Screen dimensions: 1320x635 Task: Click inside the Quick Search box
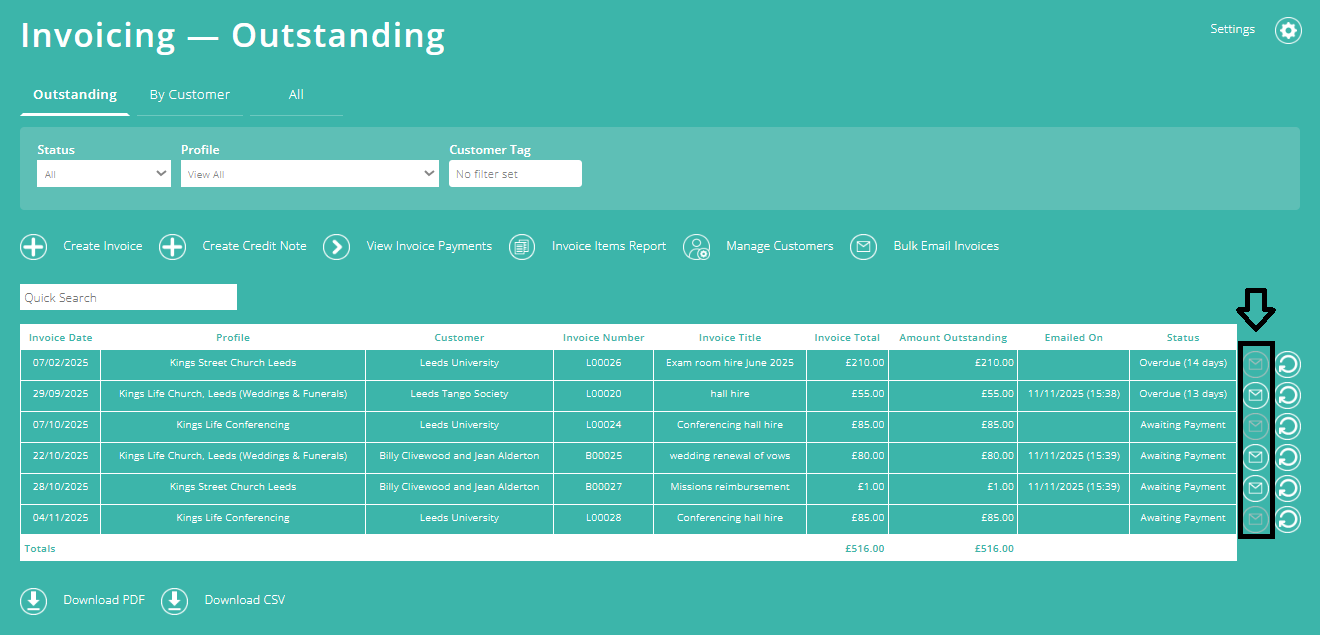[128, 297]
